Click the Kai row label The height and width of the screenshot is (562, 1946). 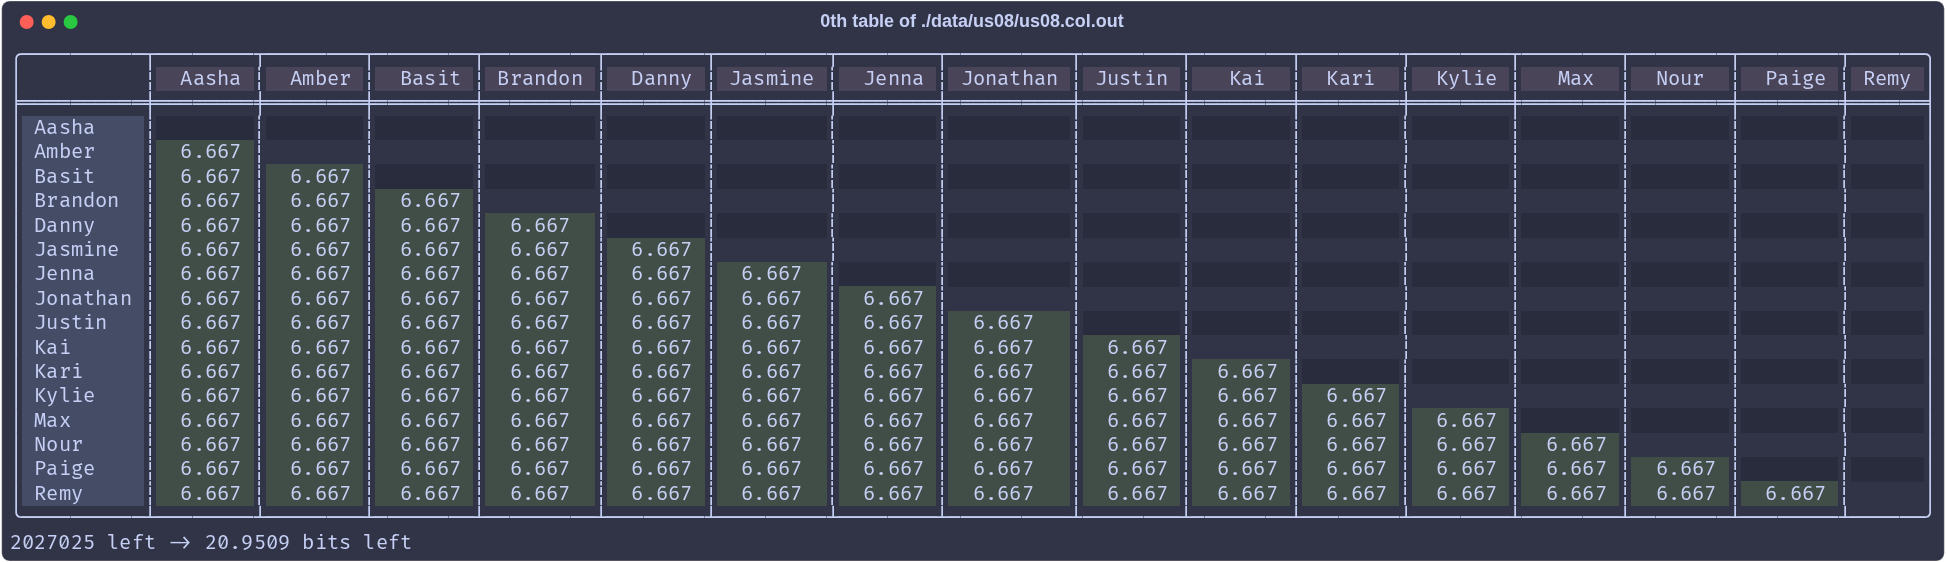click(x=83, y=348)
